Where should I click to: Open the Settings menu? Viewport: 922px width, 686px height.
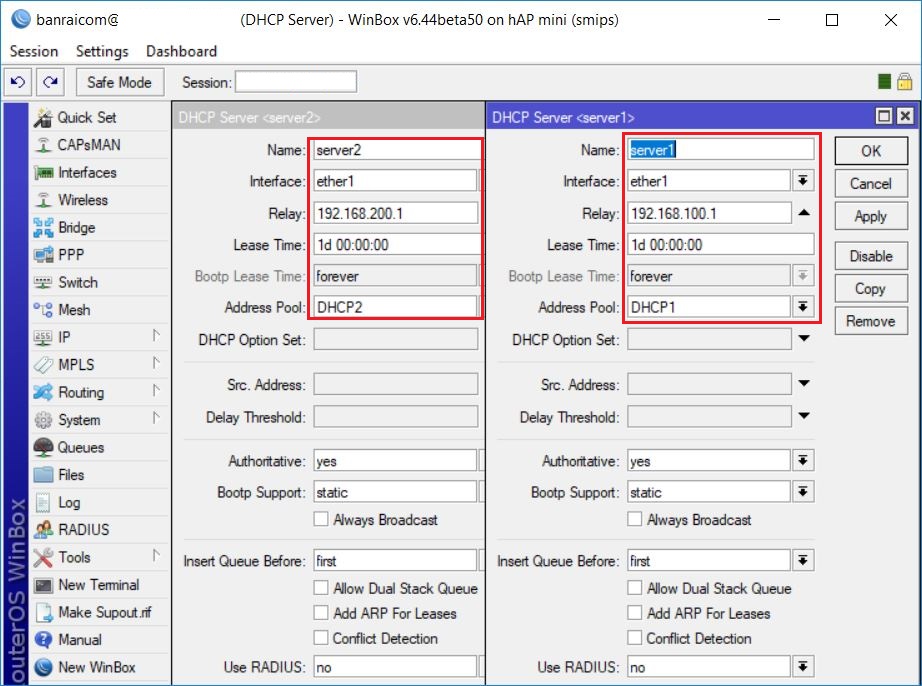click(102, 52)
